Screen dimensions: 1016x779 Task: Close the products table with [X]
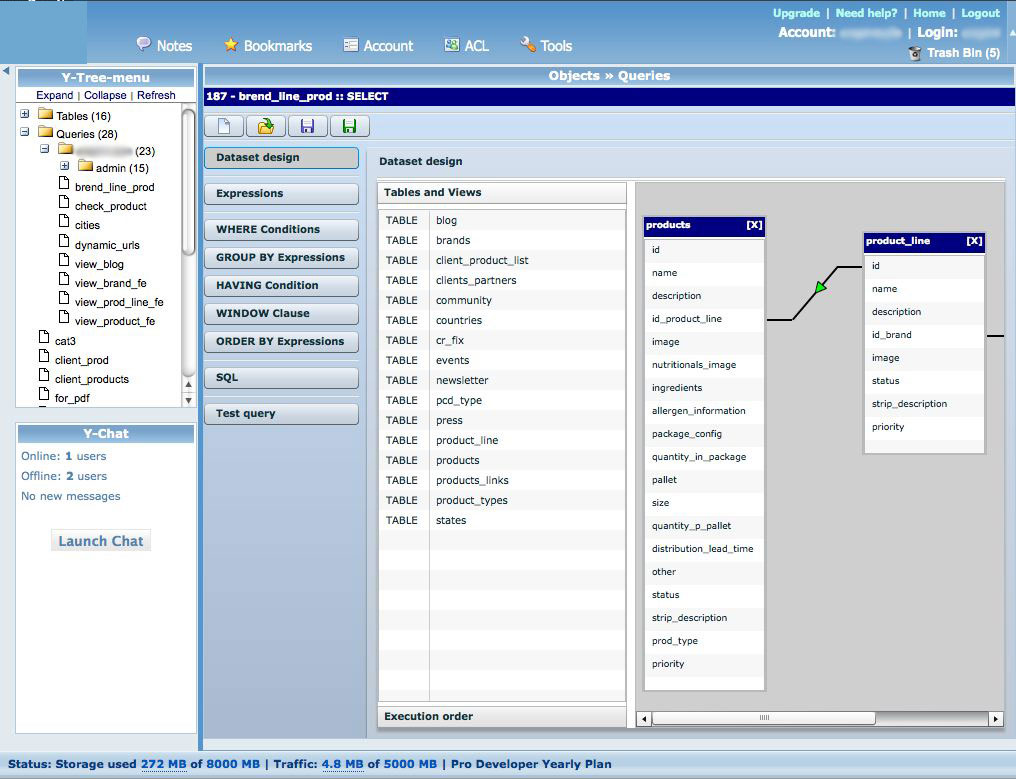(x=754, y=225)
